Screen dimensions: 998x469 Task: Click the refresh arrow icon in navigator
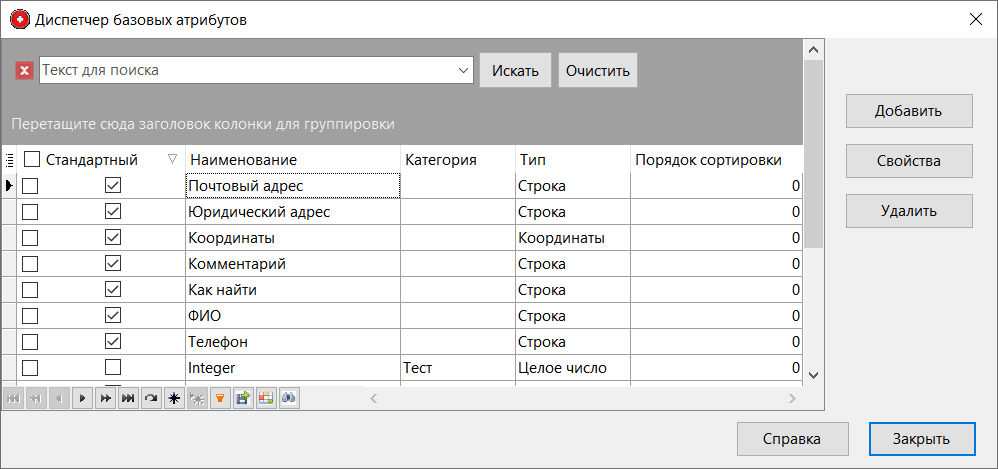pyautogui.click(x=151, y=398)
